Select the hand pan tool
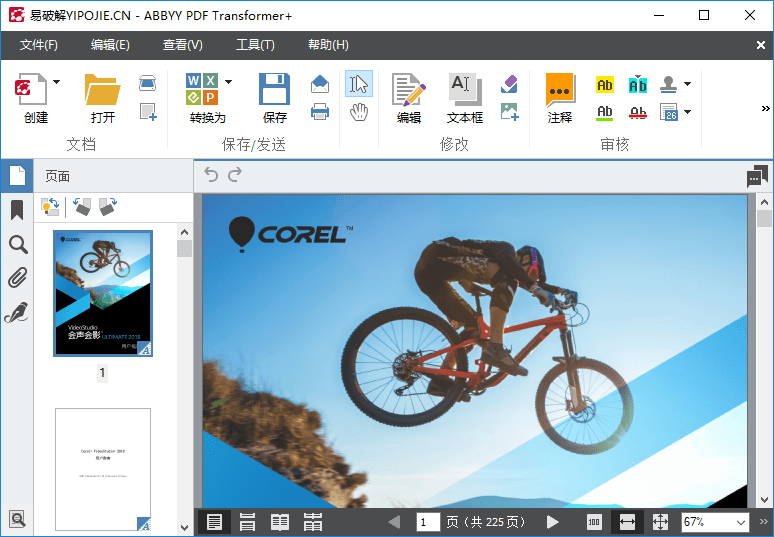The height and width of the screenshot is (537, 774). tap(359, 112)
